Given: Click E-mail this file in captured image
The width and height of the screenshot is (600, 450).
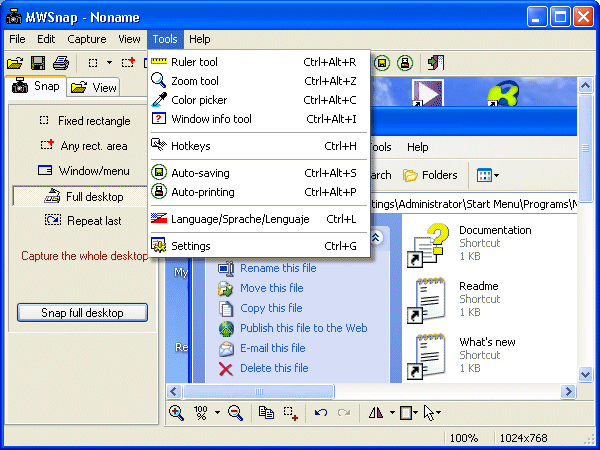Looking at the screenshot, I should coord(262,348).
